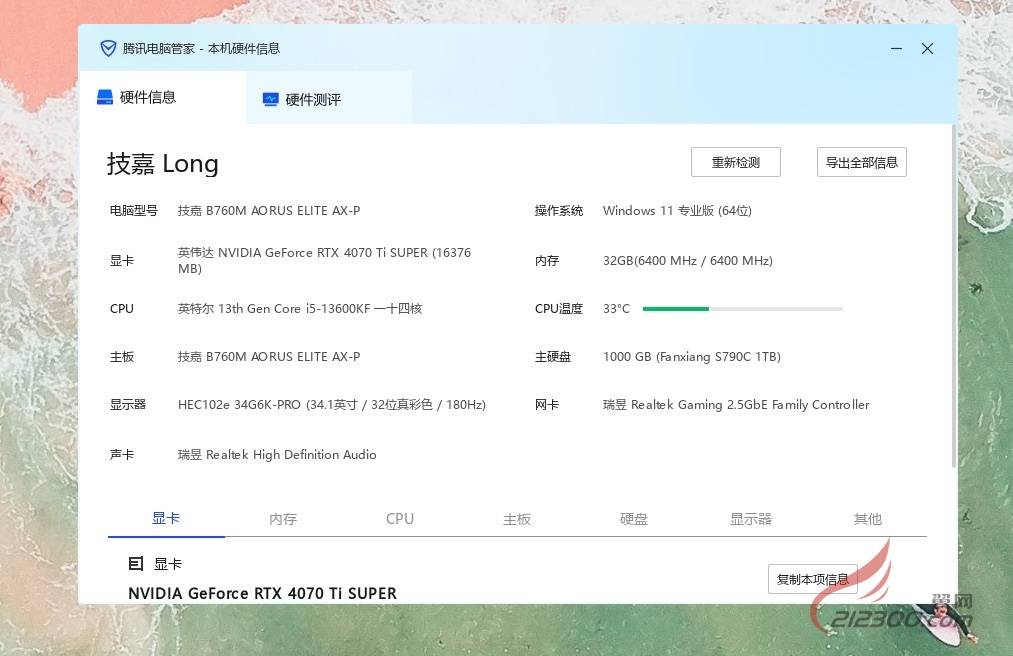
Task: Open the 主板 detail tab
Action: pos(517,519)
